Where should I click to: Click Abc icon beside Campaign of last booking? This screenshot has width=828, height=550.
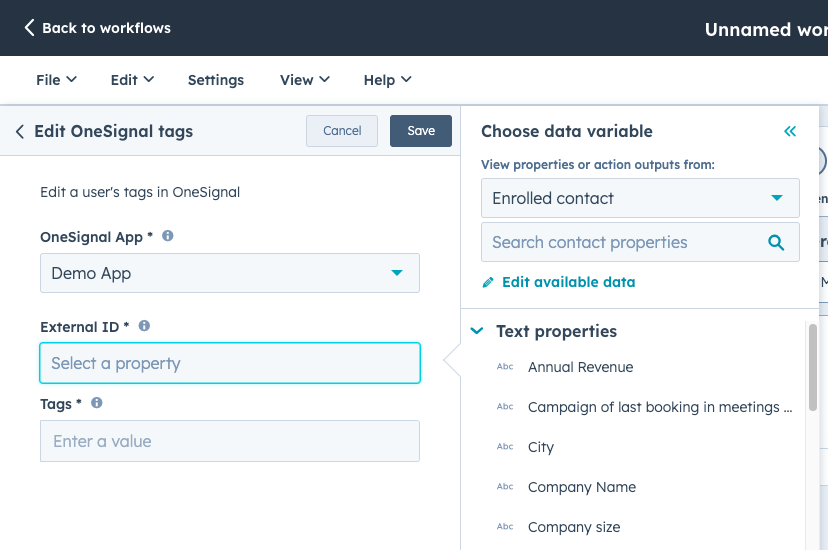tap(505, 406)
